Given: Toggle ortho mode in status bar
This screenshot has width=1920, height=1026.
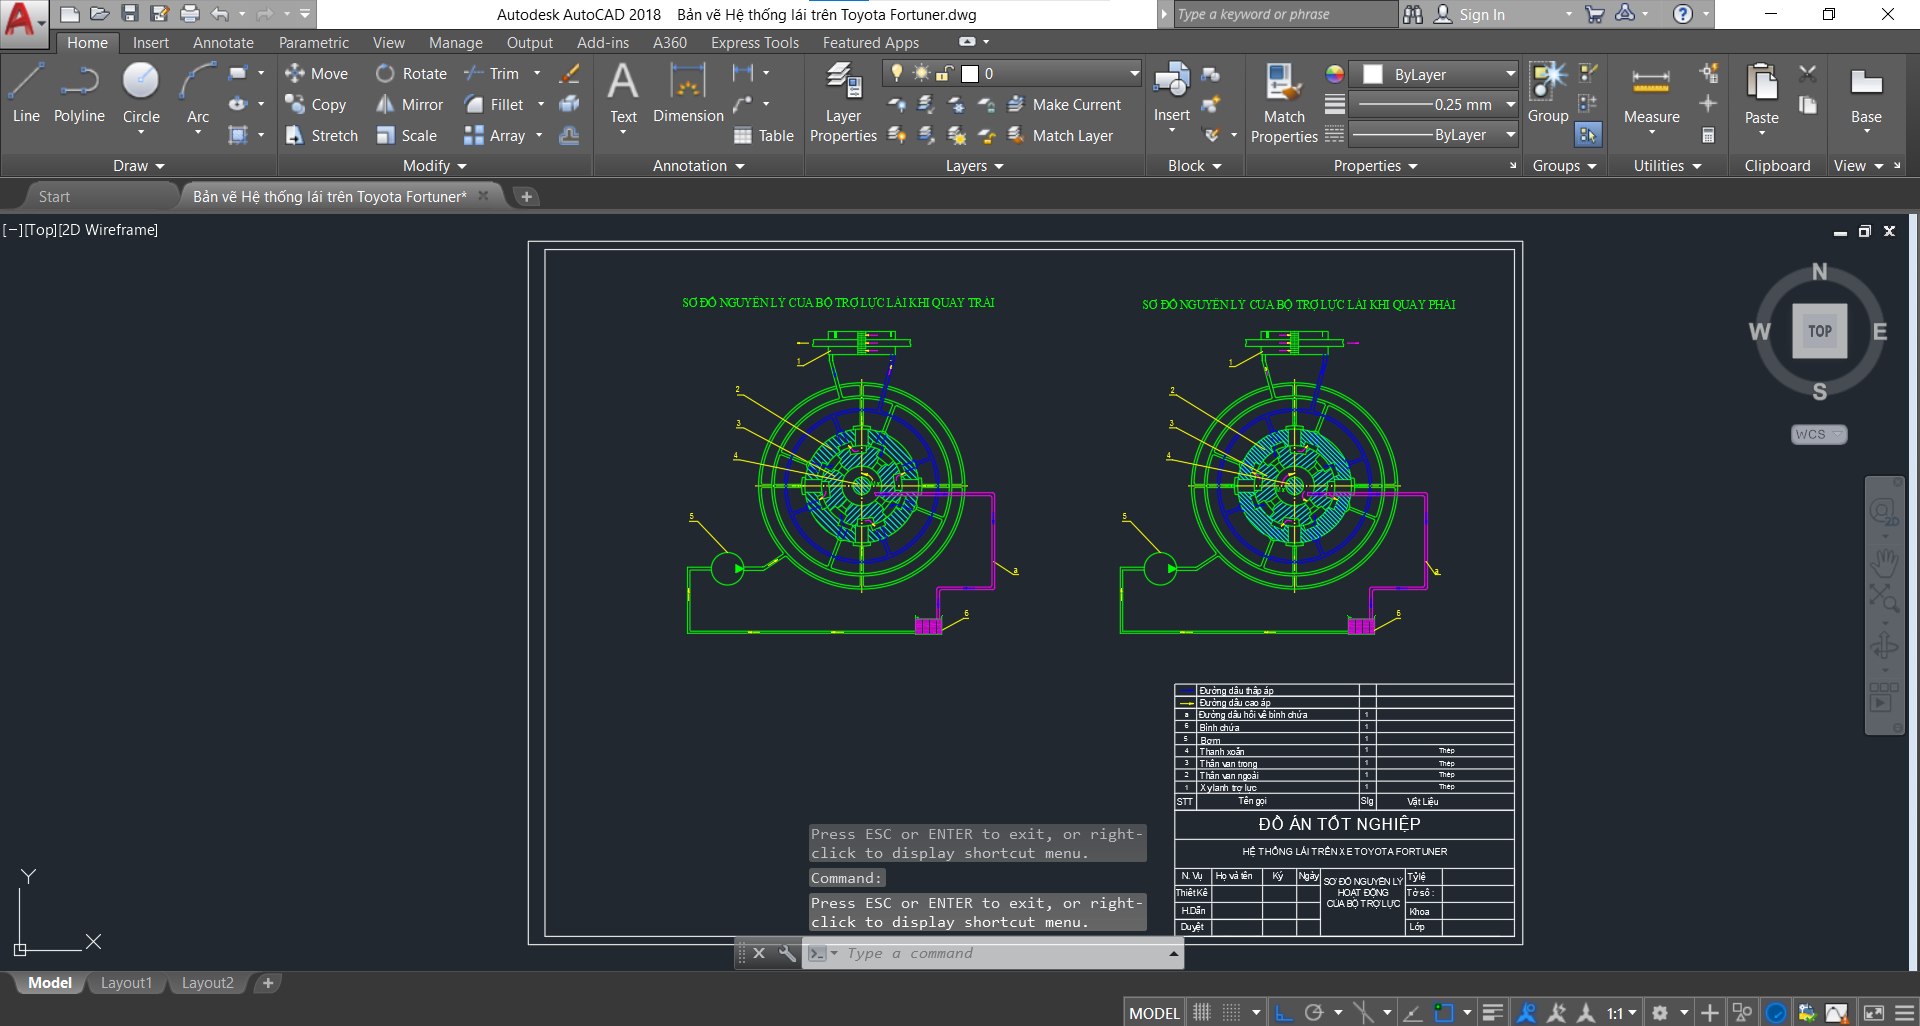Looking at the screenshot, I should (1284, 1013).
